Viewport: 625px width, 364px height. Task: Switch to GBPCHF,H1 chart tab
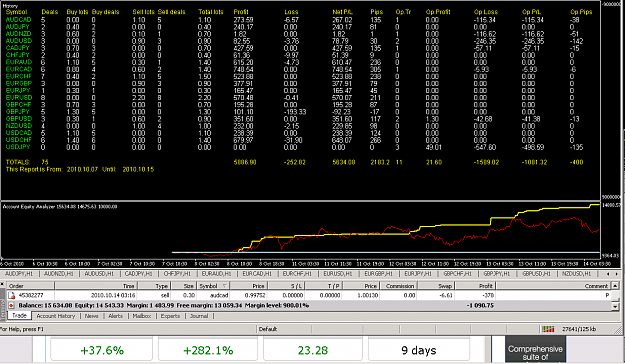[x=458, y=274]
